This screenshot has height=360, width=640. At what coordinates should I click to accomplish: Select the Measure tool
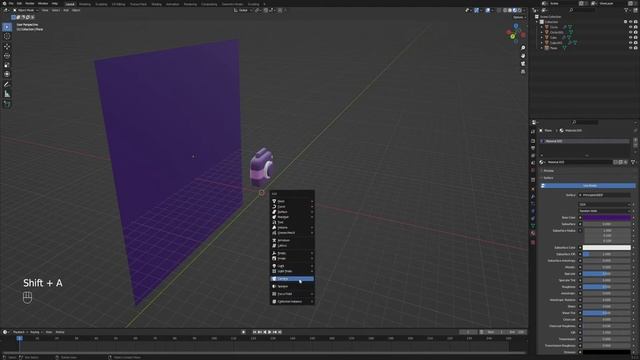(7, 94)
